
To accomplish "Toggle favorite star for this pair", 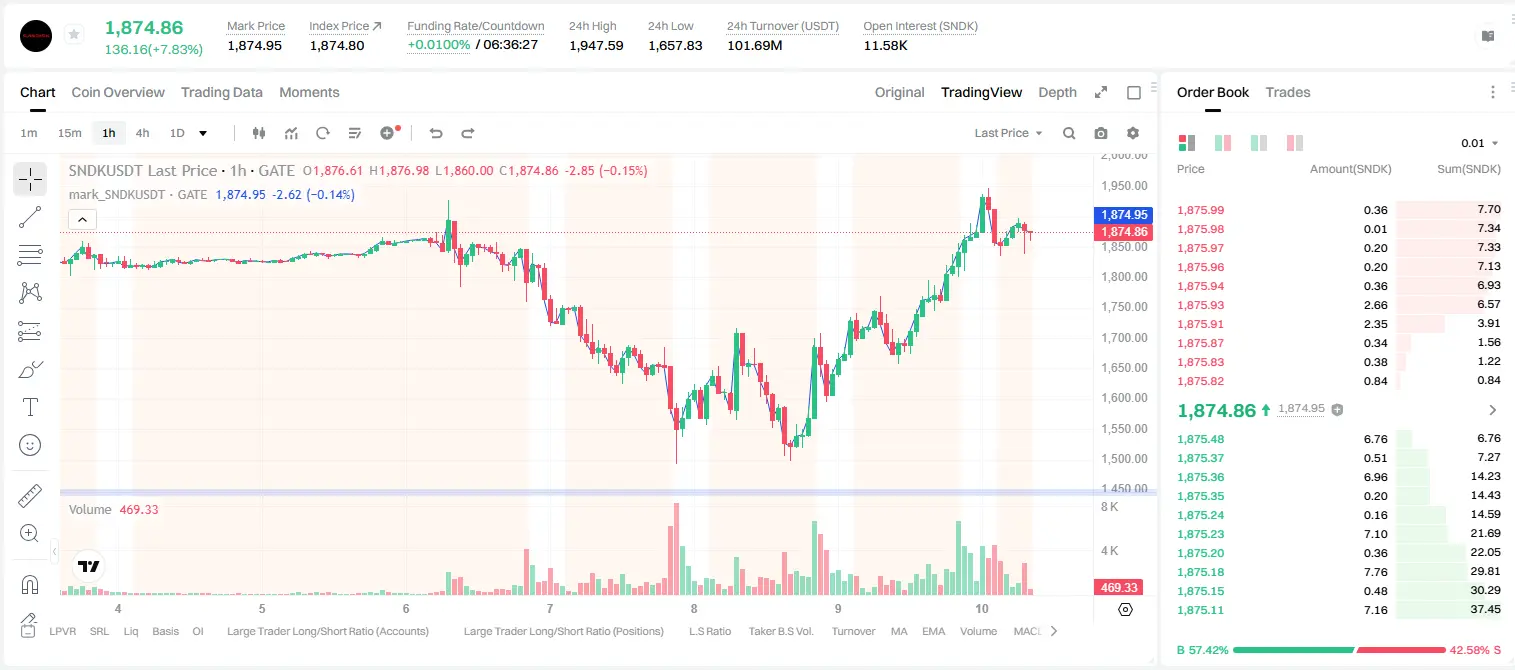I will [74, 35].
